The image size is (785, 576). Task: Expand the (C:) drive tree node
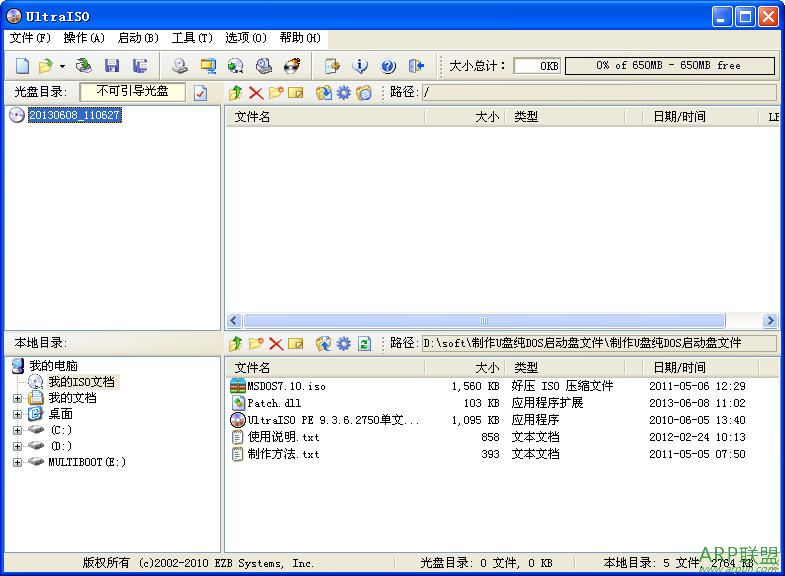pyautogui.click(x=17, y=430)
